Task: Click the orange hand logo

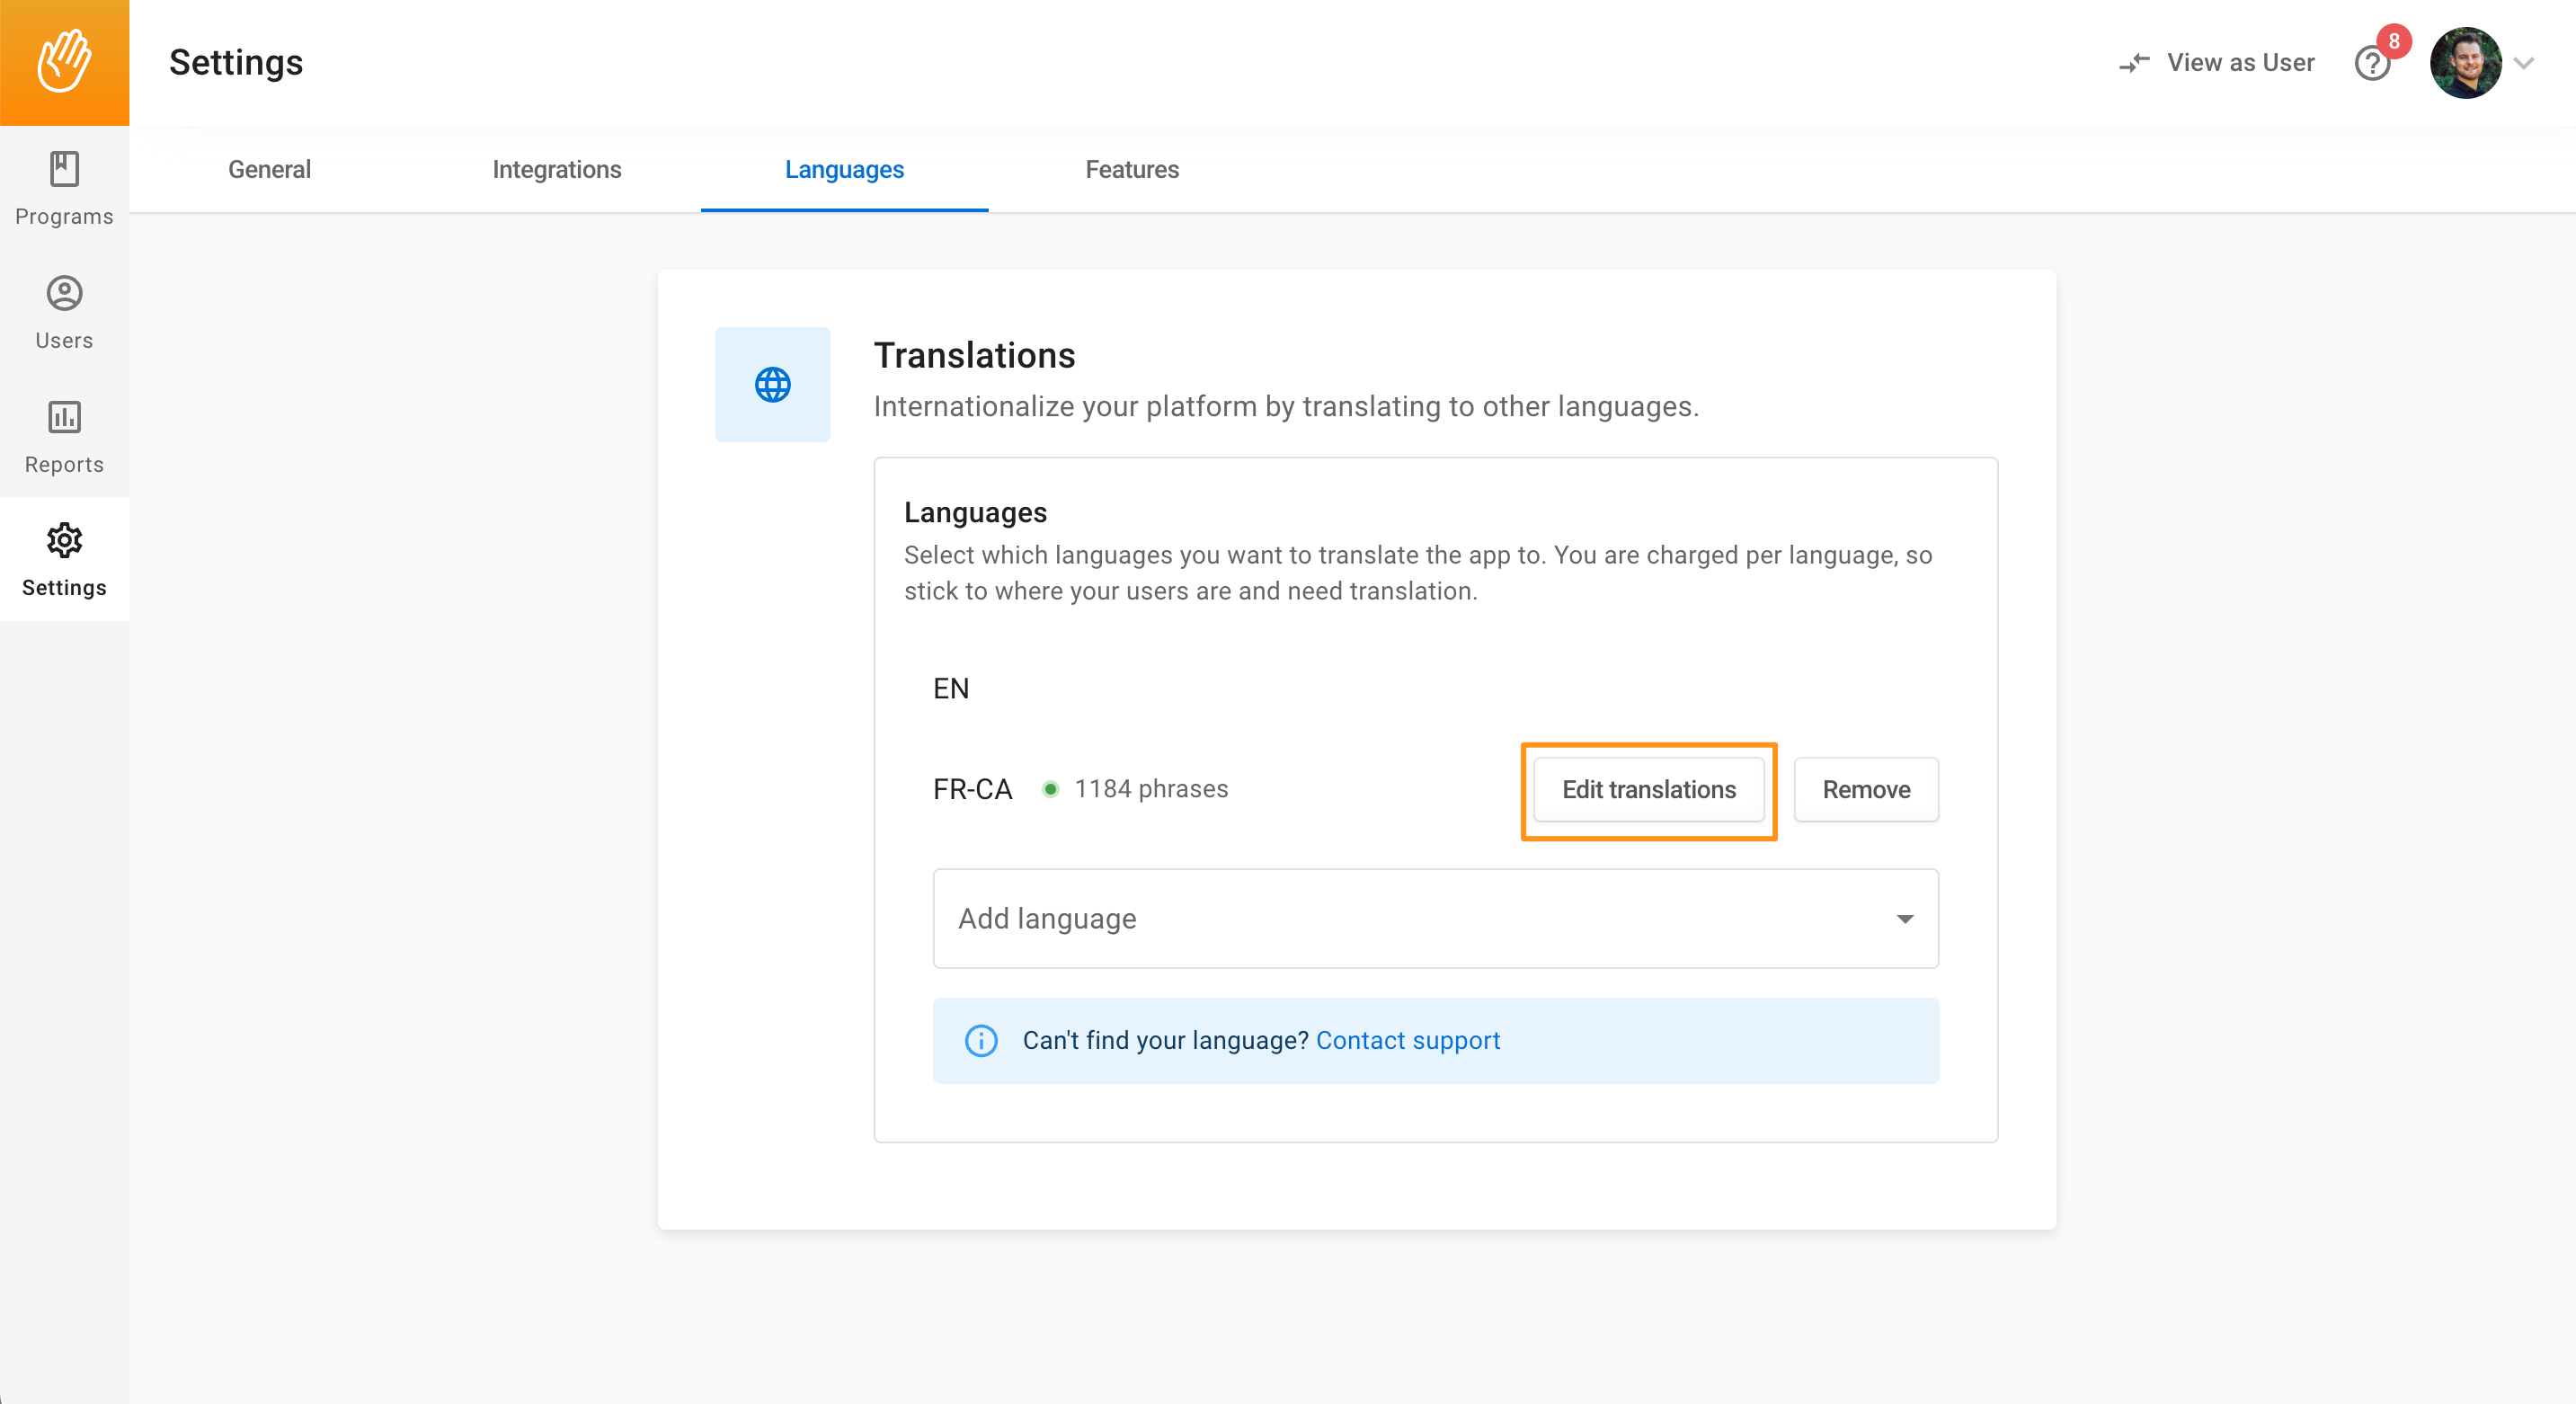Action: click(x=64, y=62)
